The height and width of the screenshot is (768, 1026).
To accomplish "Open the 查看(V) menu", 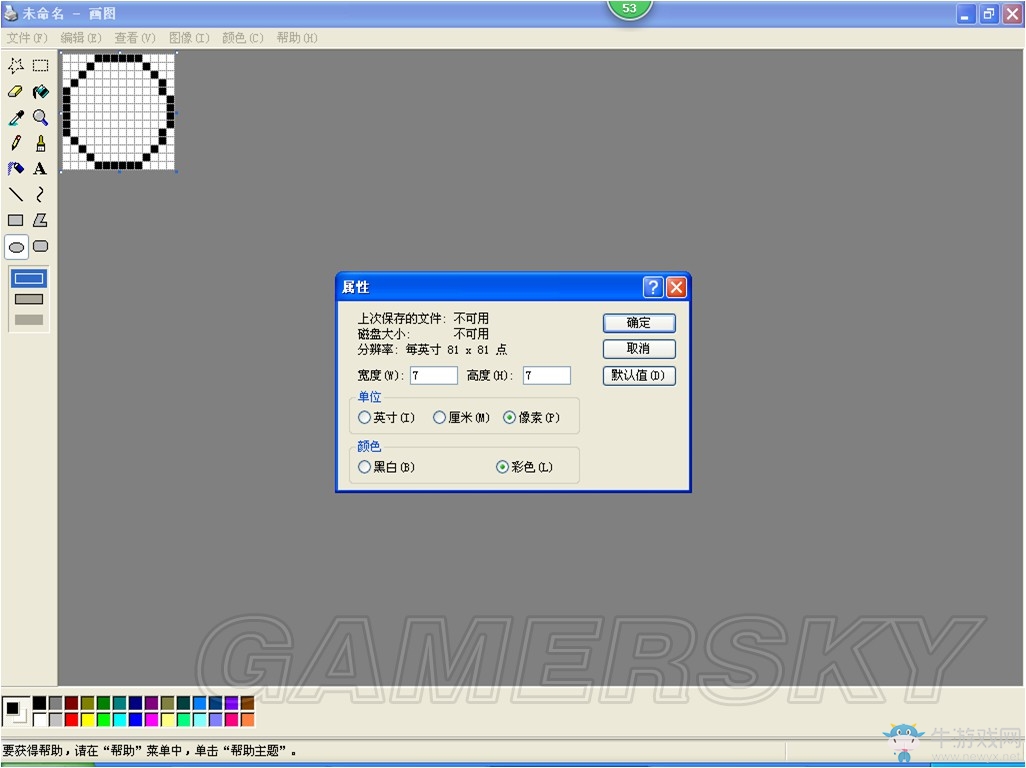I will [x=135, y=38].
